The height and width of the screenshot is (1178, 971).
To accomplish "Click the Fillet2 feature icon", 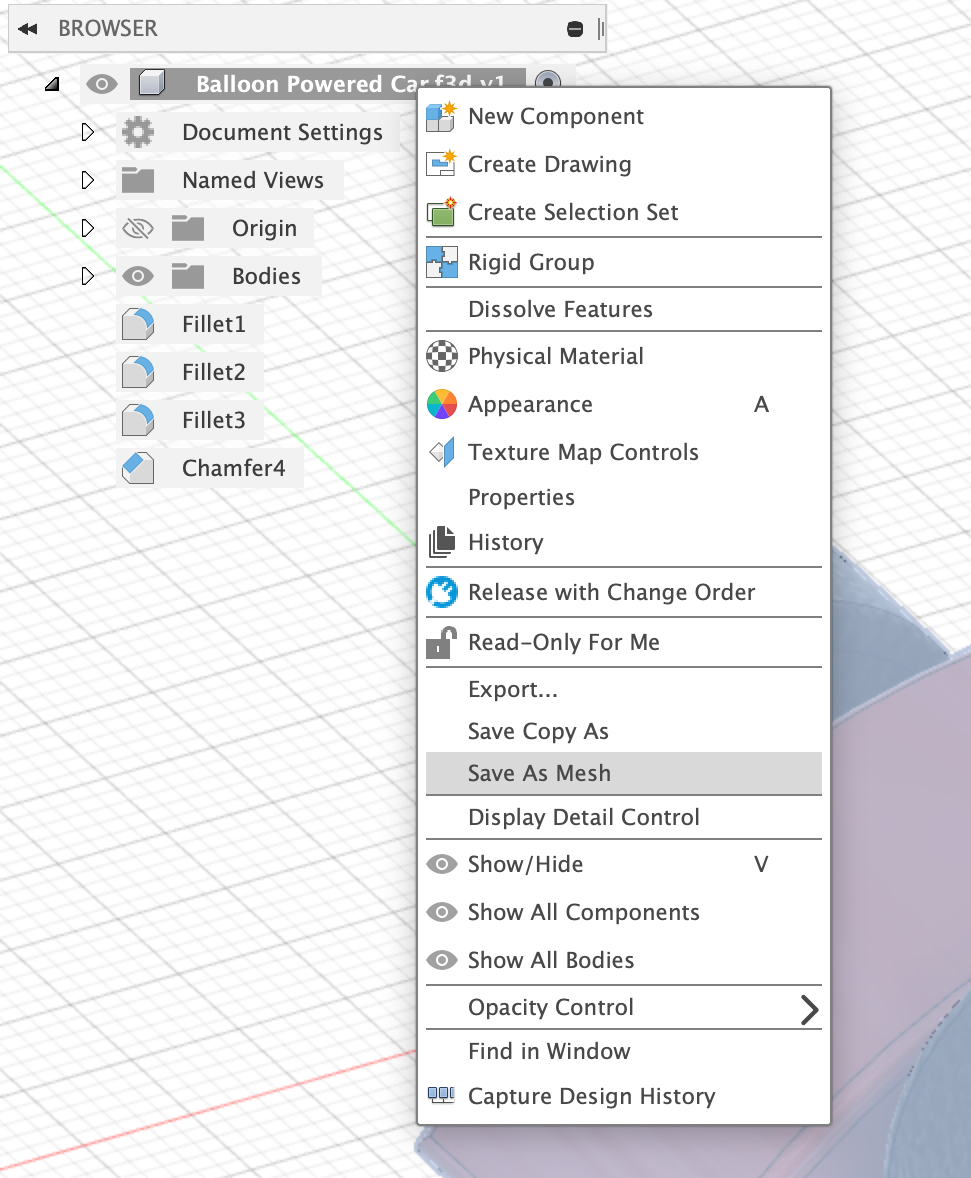I will click(x=138, y=373).
